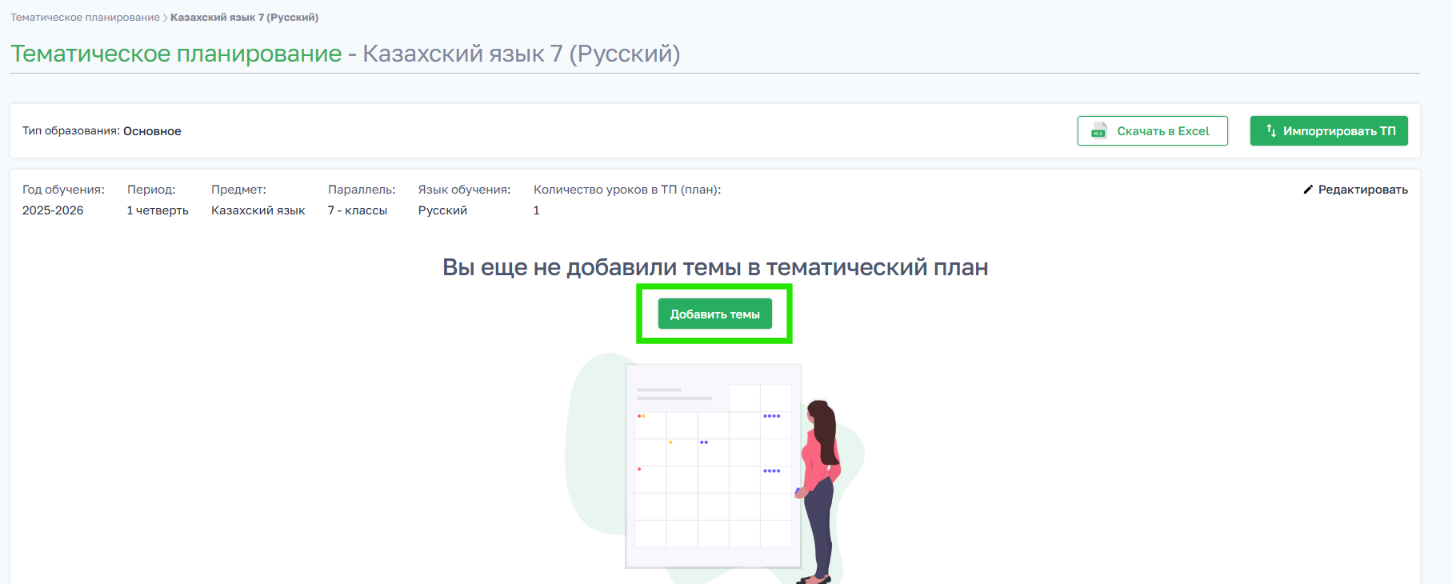This screenshot has width=1453, height=585.
Task: Select breadcrumb item Казахский язык 7 (Русский)
Action: 245,18
